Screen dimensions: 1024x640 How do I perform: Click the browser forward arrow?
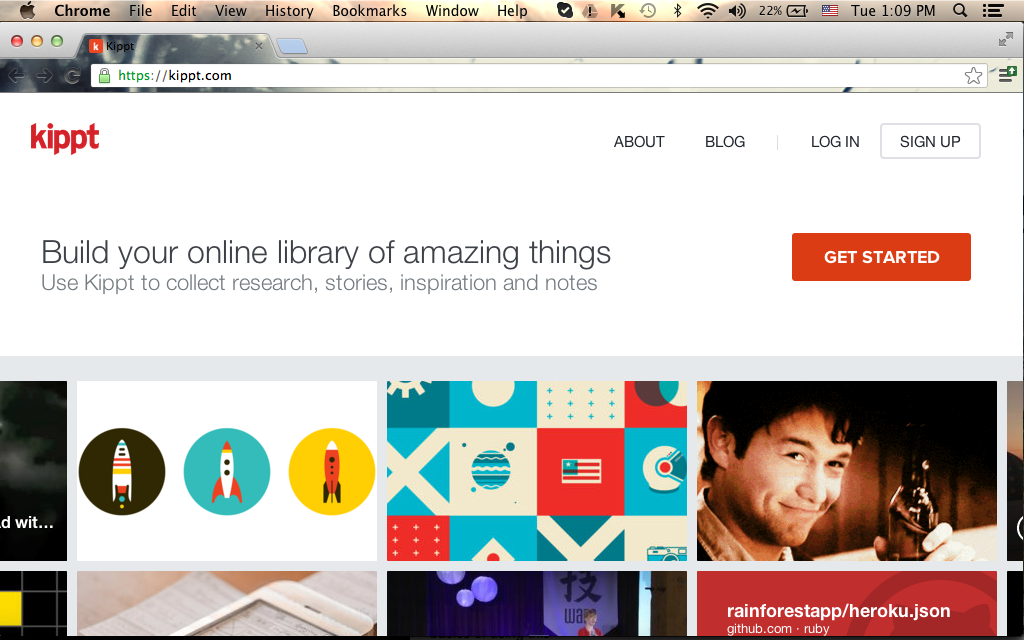44,76
